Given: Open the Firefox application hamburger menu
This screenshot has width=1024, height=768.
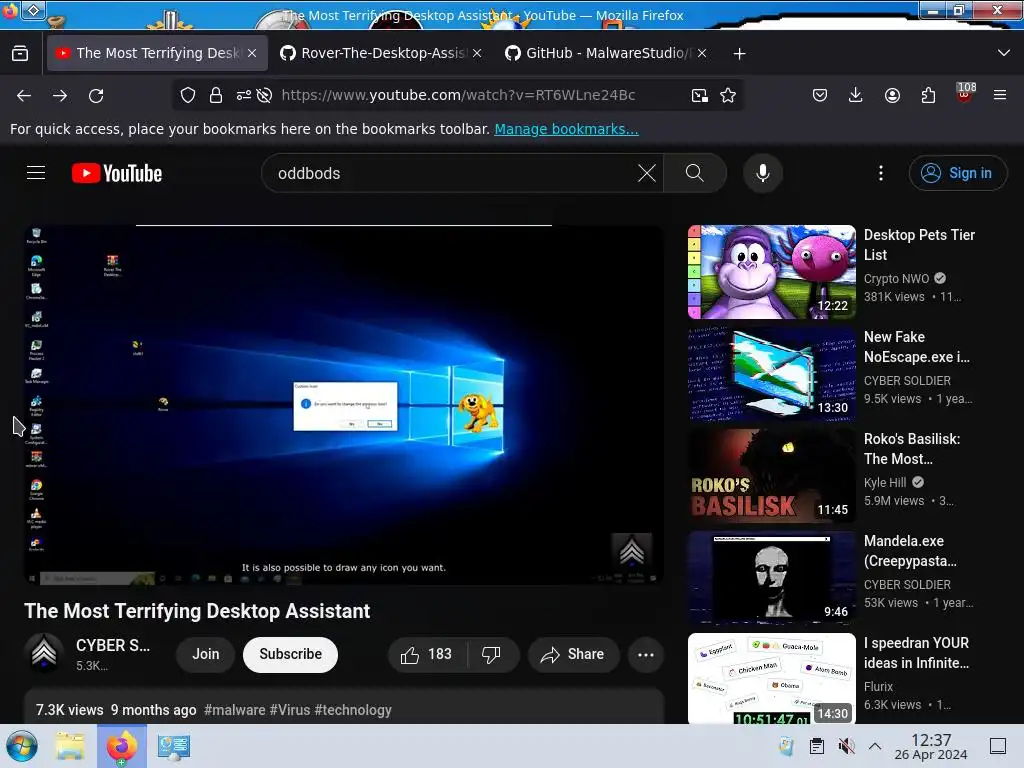Looking at the screenshot, I should (x=1000, y=95).
